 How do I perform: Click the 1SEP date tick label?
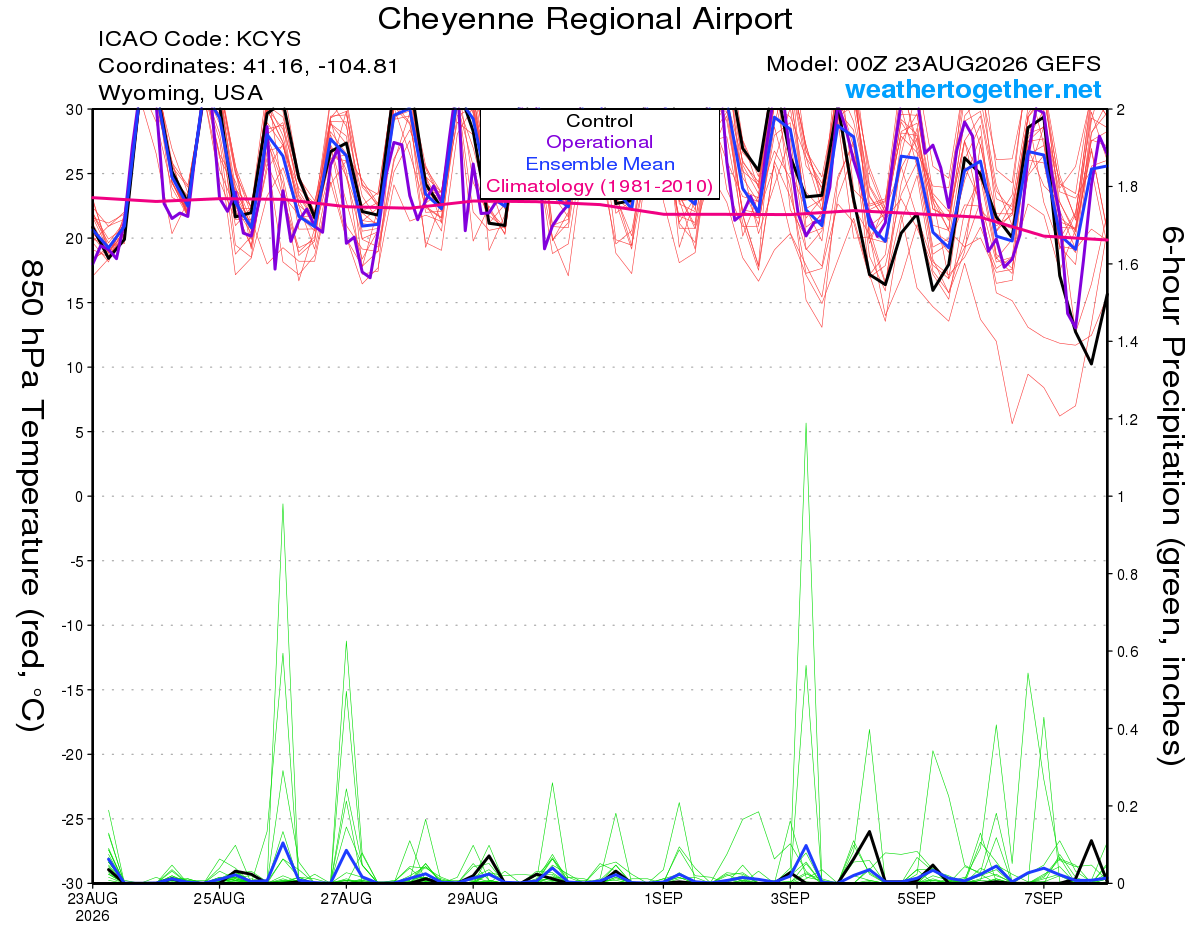coord(662,899)
